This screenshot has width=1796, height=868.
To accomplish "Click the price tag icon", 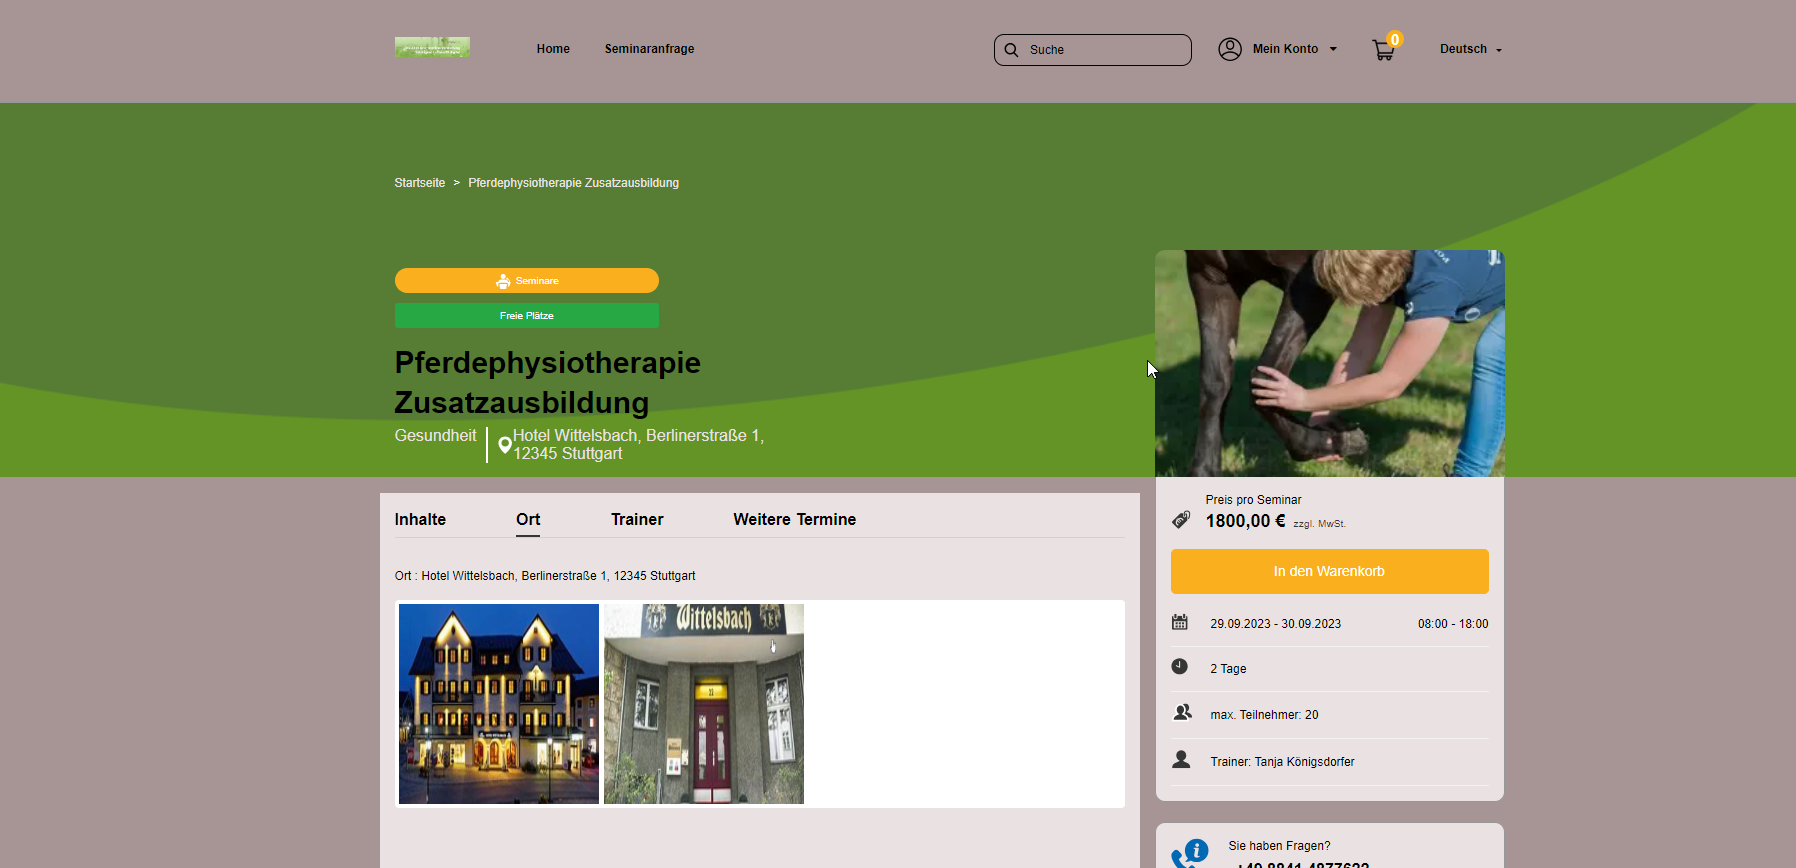I will pyautogui.click(x=1181, y=520).
